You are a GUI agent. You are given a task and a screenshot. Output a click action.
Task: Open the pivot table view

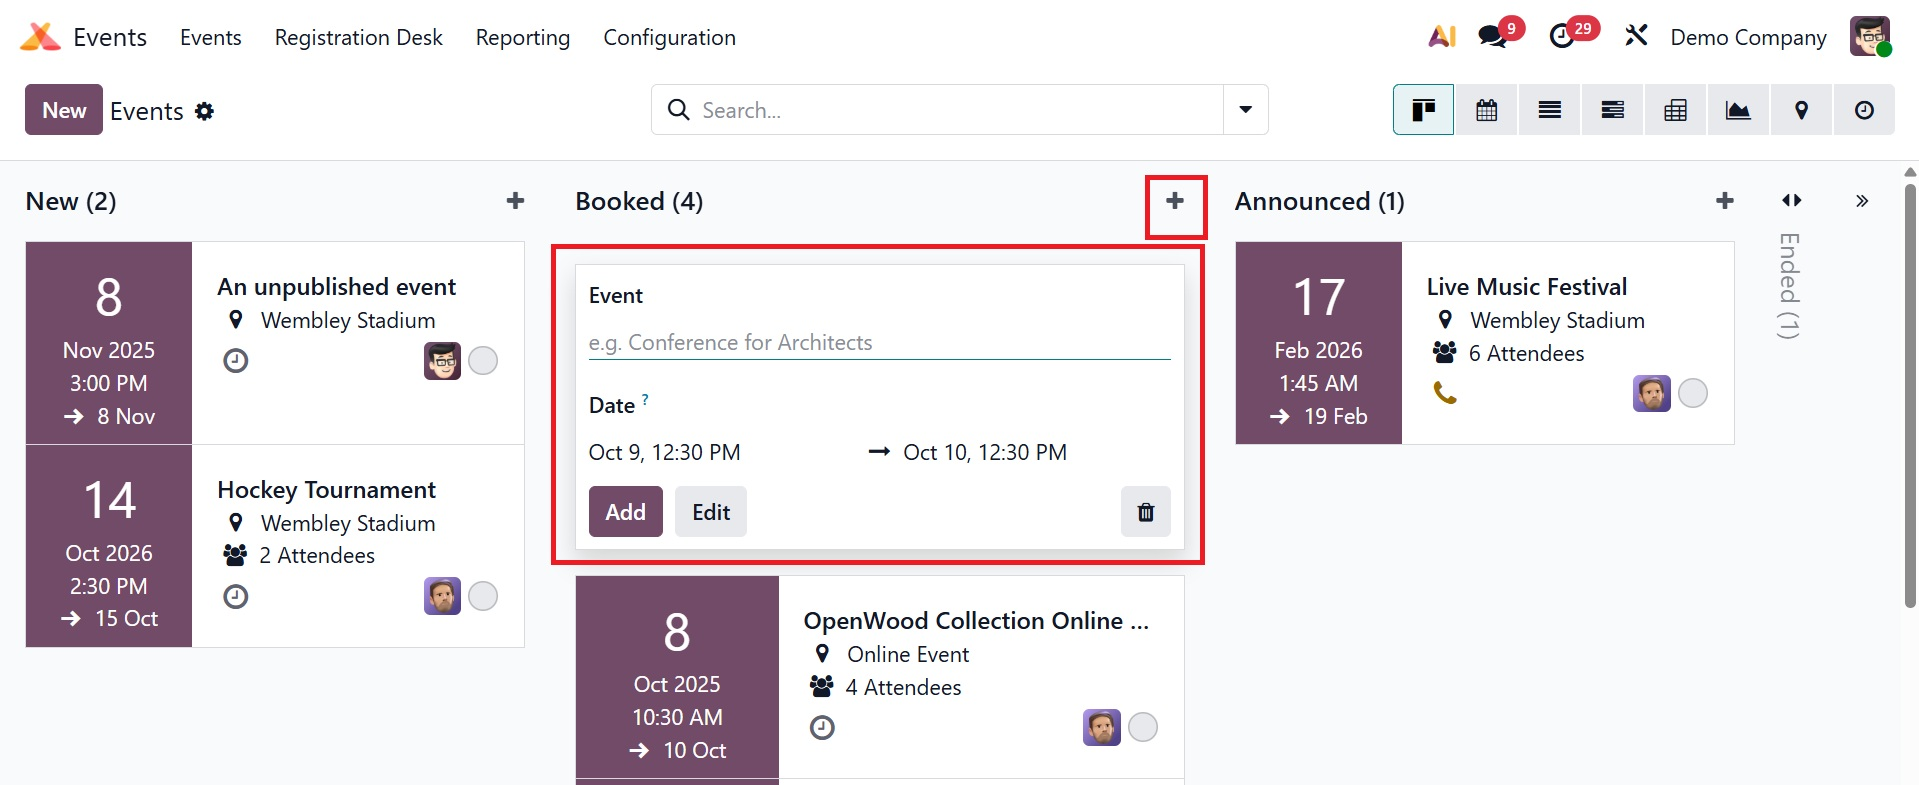pyautogui.click(x=1675, y=110)
